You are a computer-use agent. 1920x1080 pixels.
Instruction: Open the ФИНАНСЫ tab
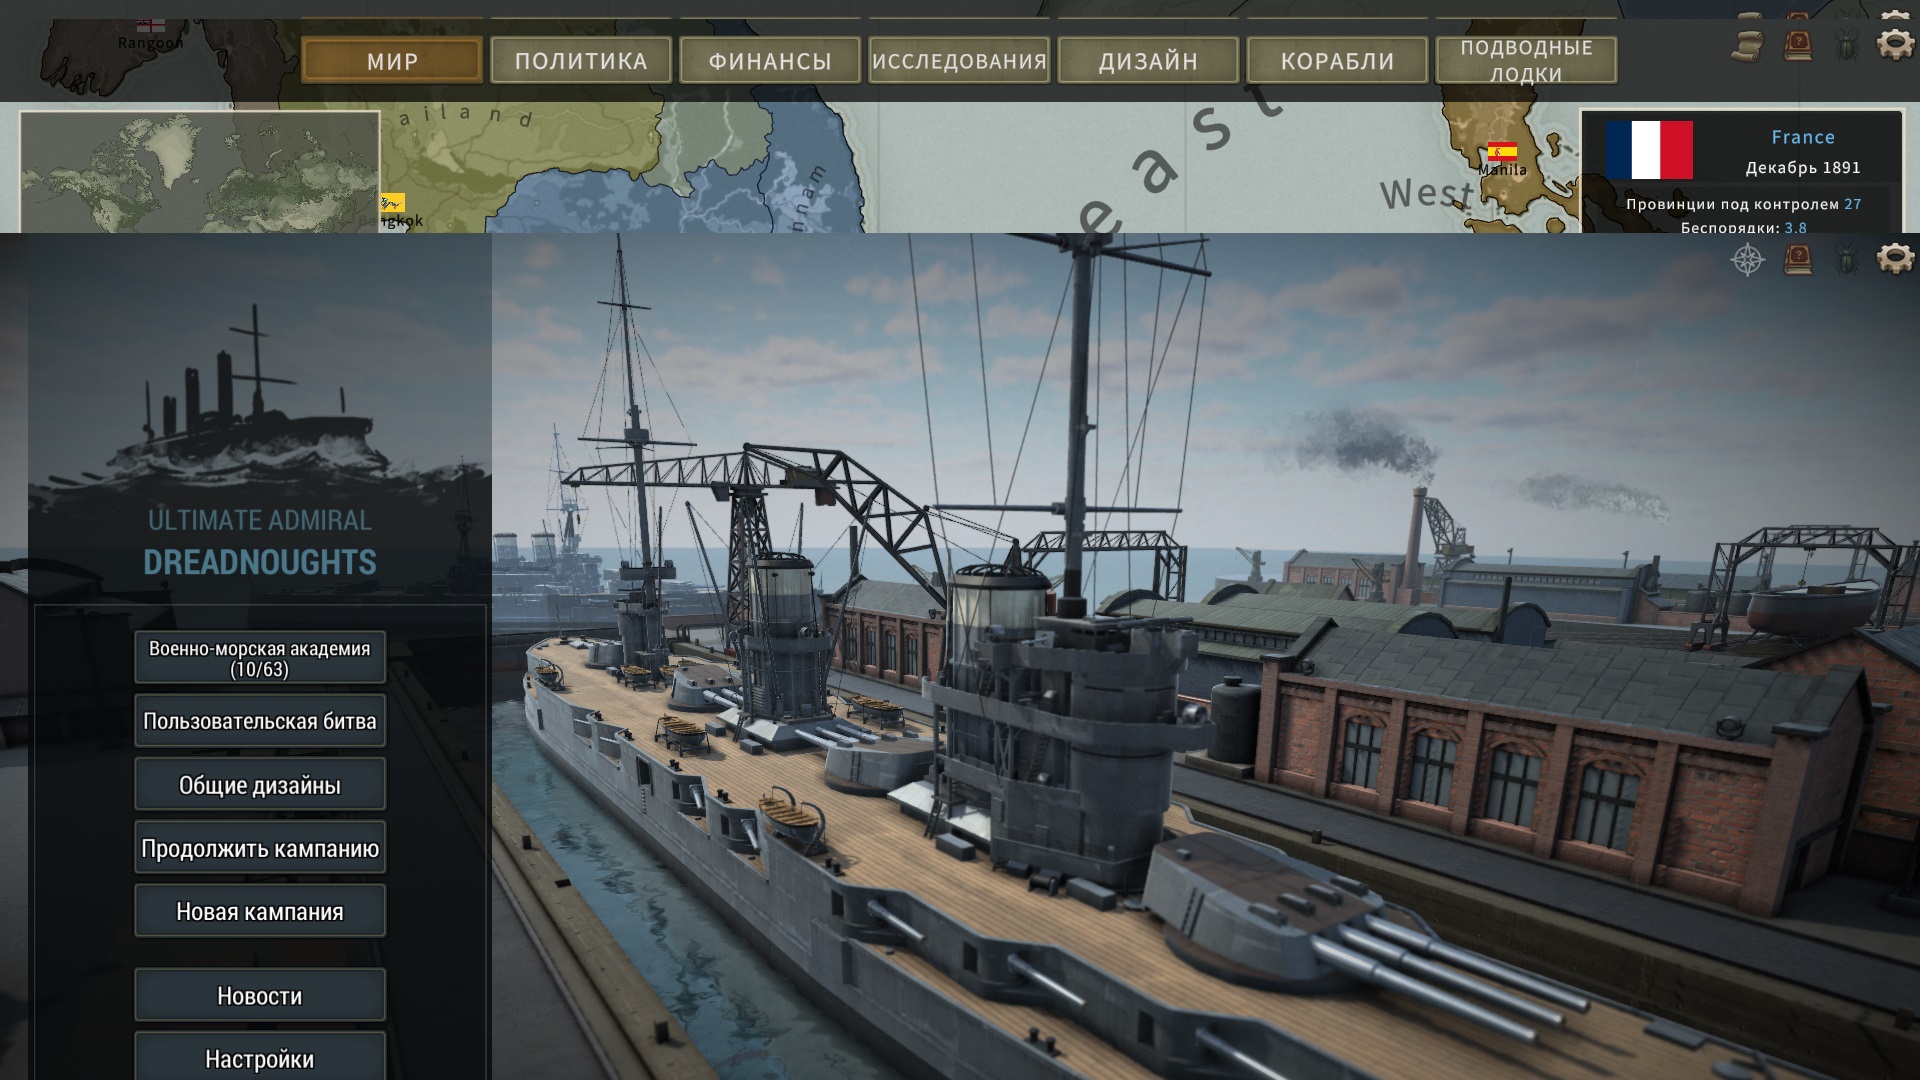click(x=770, y=61)
